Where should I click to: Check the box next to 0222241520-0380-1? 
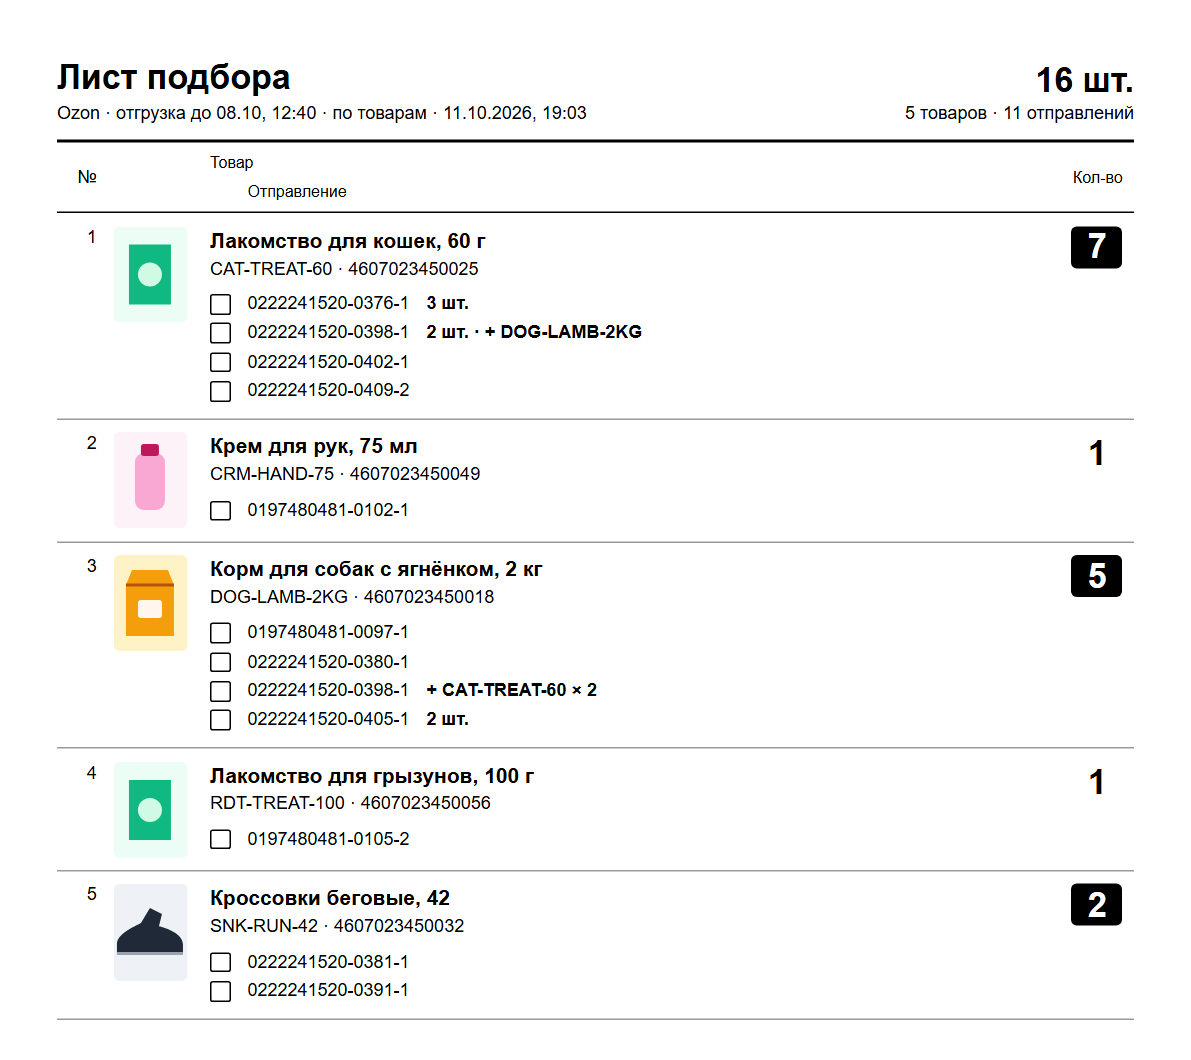pos(220,662)
